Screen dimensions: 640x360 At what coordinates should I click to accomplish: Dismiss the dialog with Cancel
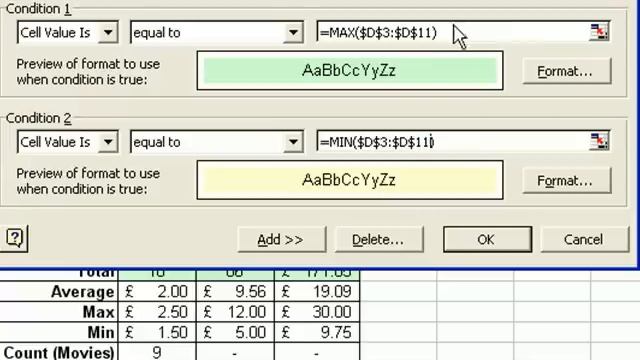[x=584, y=240]
